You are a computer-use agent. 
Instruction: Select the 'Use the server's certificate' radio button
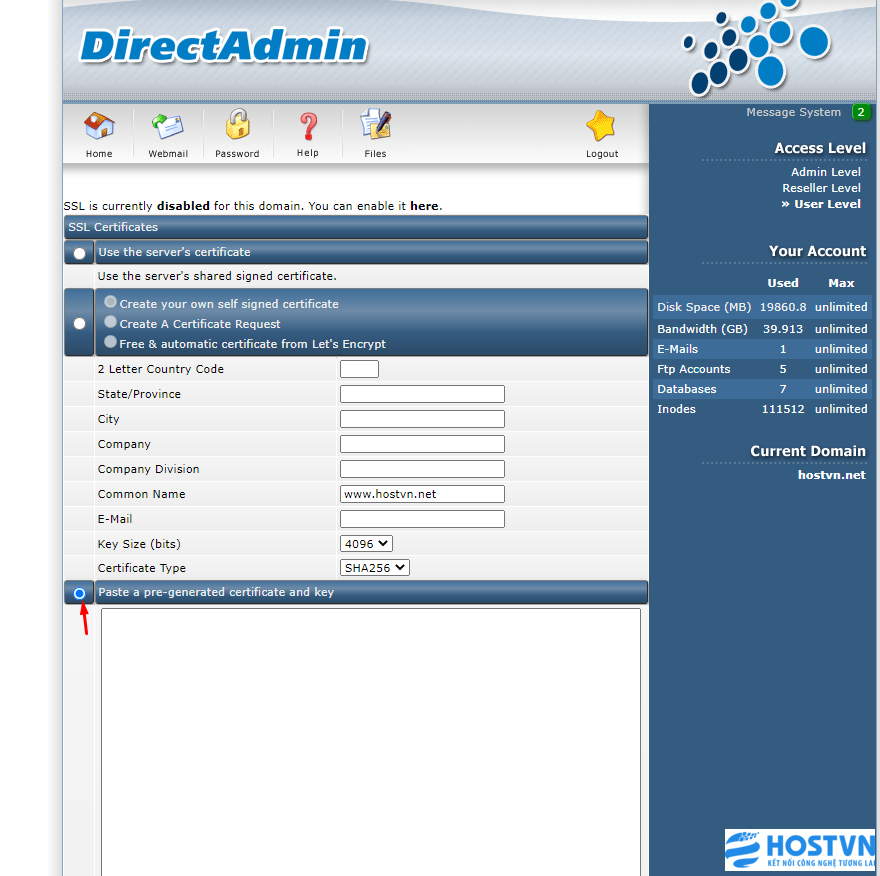tap(80, 253)
